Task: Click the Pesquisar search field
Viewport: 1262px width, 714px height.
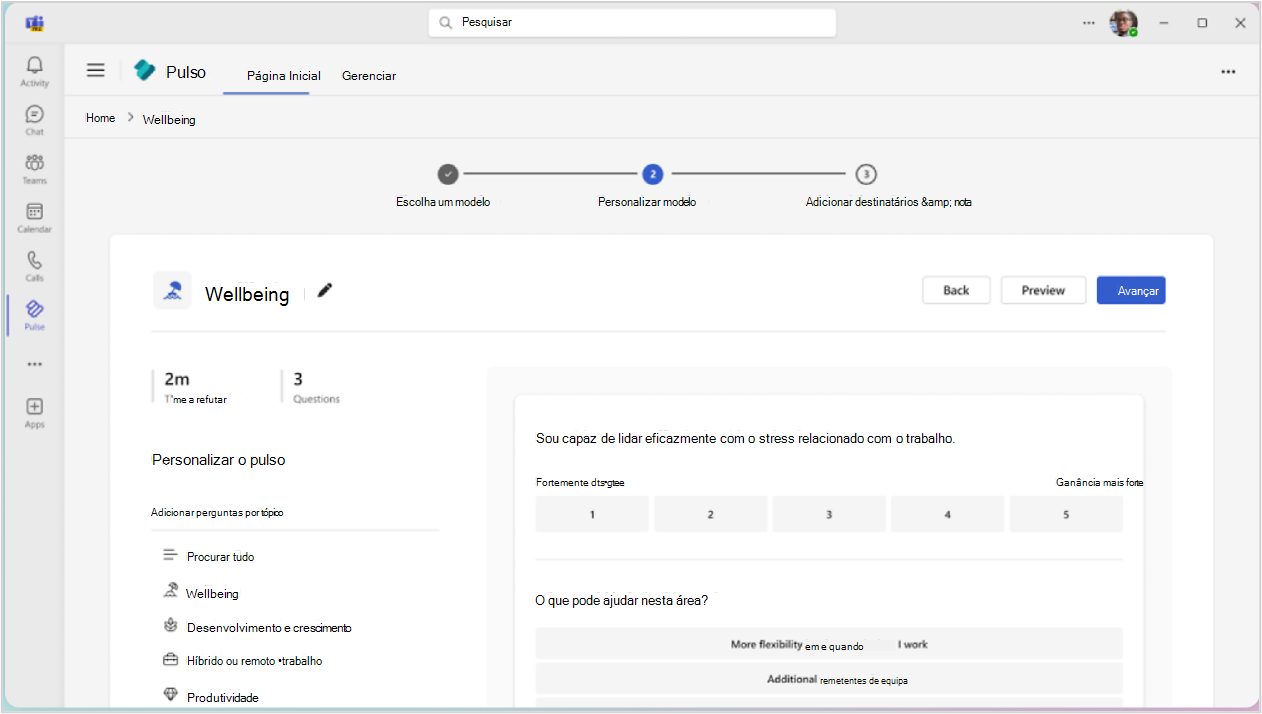Action: coord(632,22)
